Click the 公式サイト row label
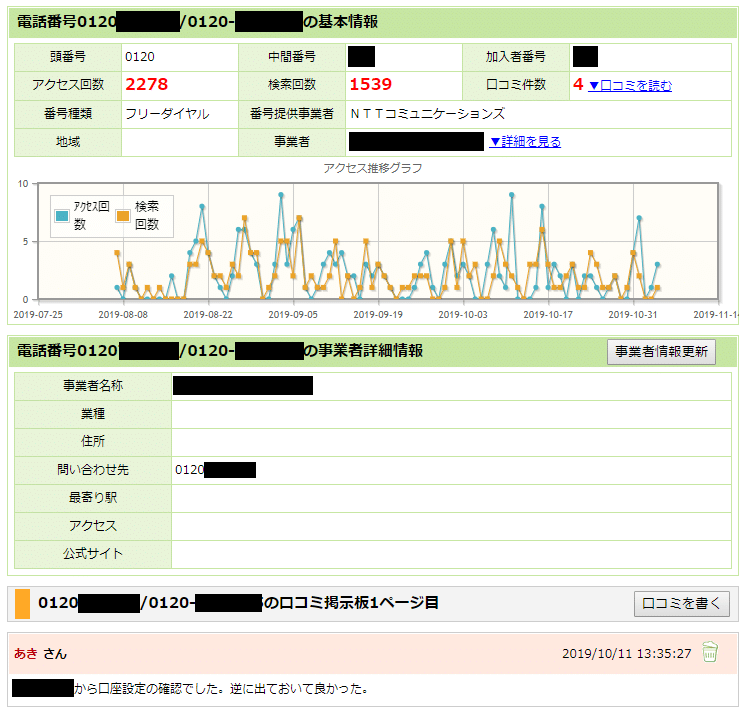This screenshot has width=748, height=713. tap(93, 554)
